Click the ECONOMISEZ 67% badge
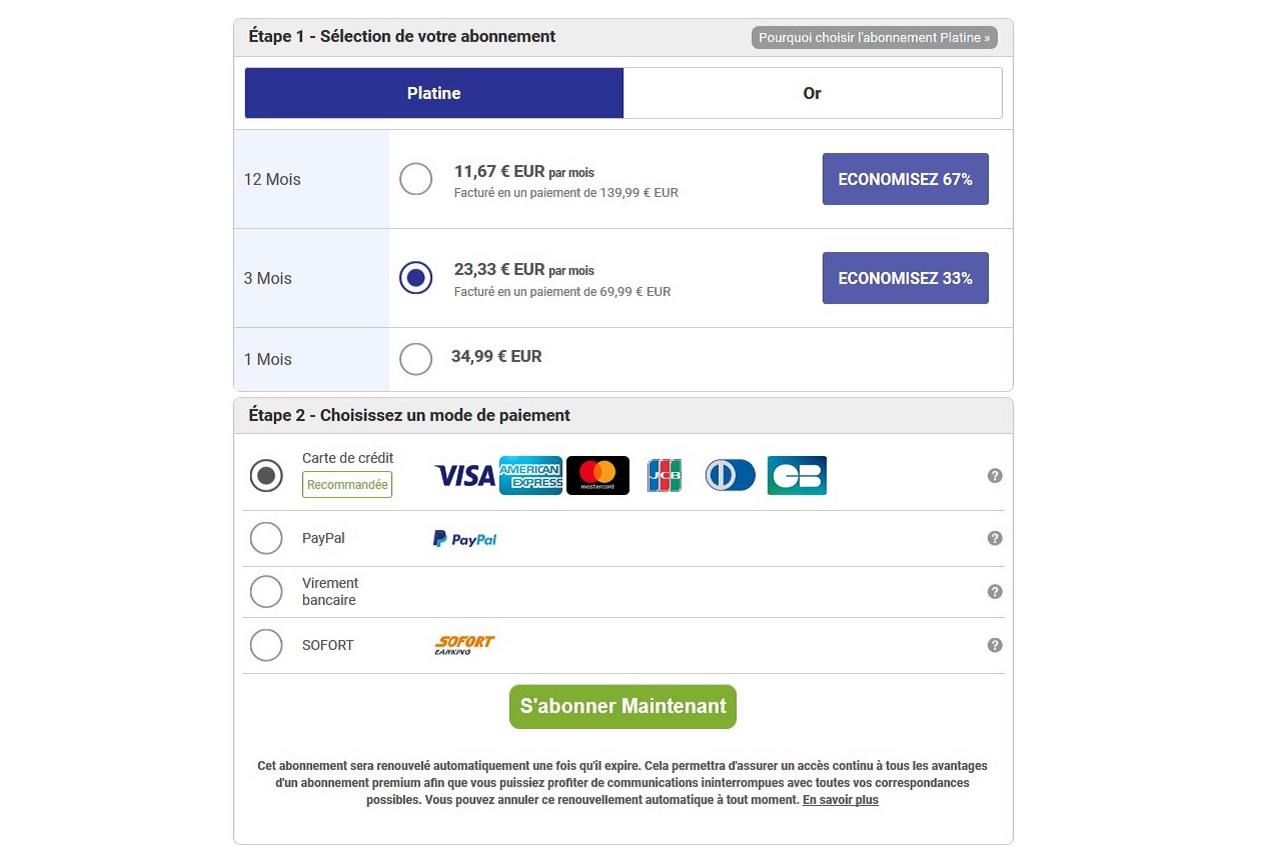The image size is (1280, 857). [905, 179]
